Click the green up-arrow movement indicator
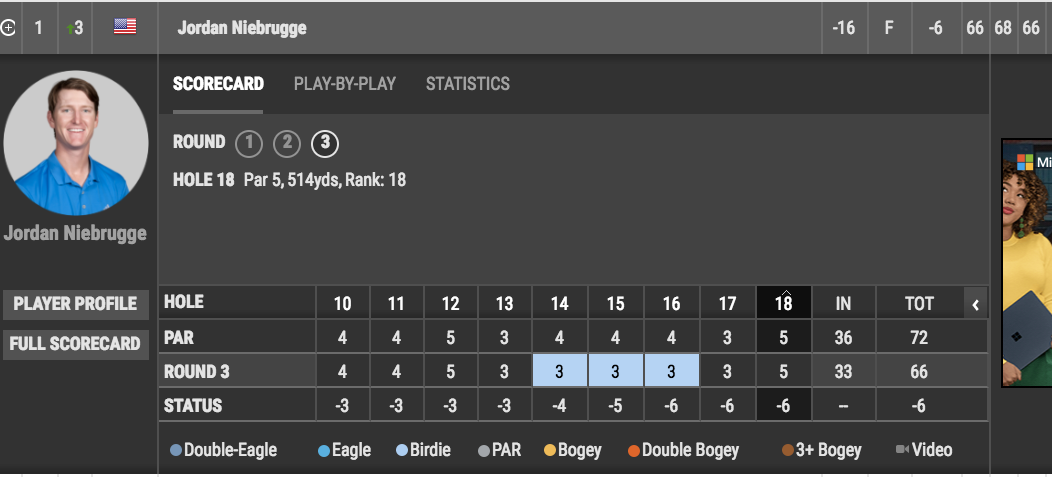This screenshot has height=477, width=1052. pyautogui.click(x=71, y=28)
